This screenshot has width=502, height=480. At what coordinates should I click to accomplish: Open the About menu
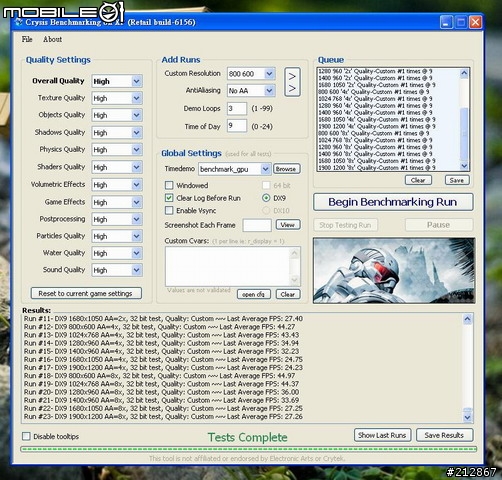pos(52,39)
